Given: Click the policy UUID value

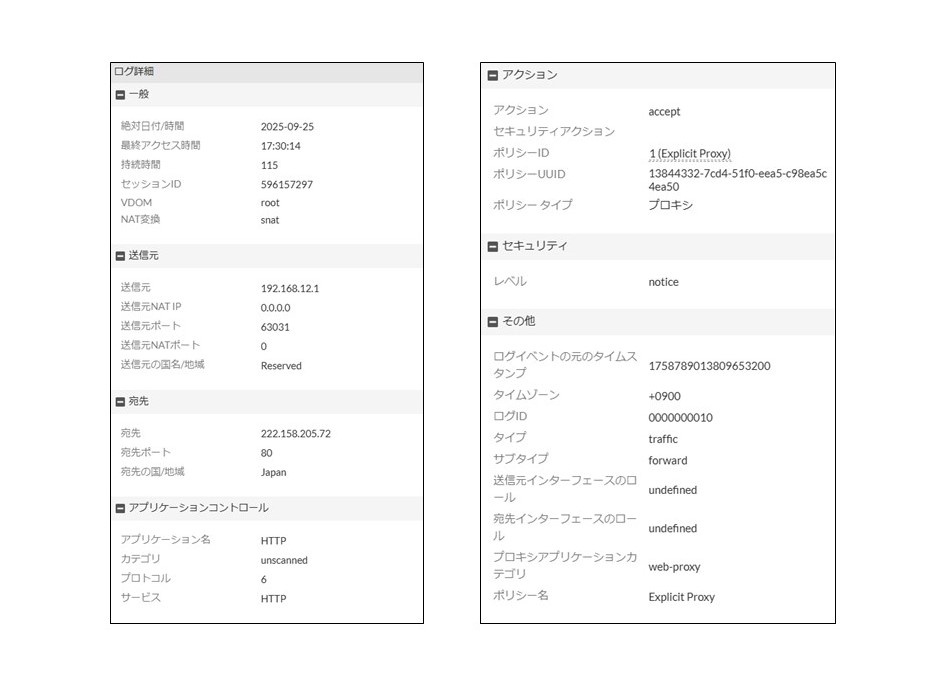Looking at the screenshot, I should tap(737, 180).
